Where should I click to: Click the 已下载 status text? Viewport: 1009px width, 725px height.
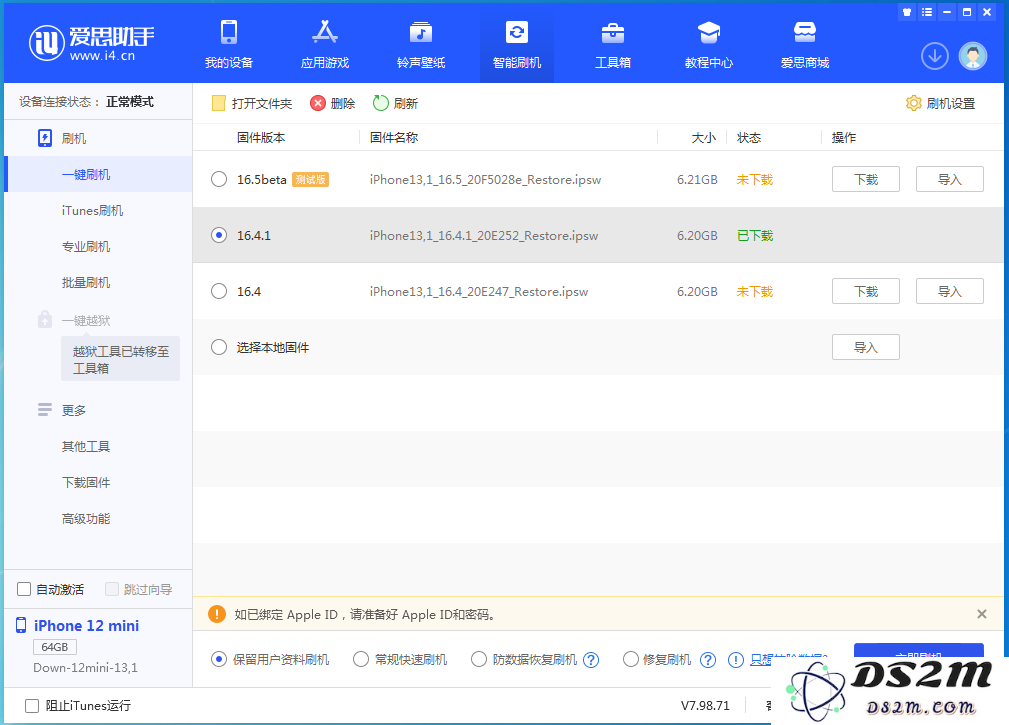coord(755,235)
